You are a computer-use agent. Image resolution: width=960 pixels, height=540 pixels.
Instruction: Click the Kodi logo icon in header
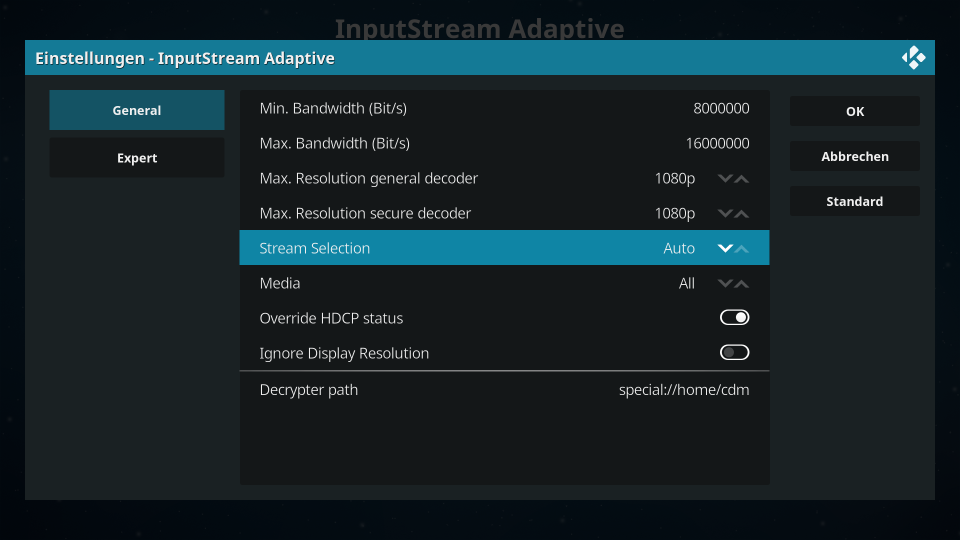click(913, 58)
